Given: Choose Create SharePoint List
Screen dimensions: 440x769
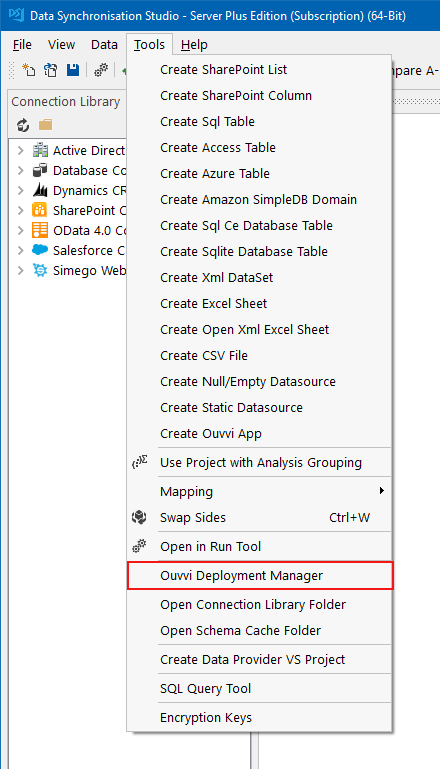Looking at the screenshot, I should point(259,70).
